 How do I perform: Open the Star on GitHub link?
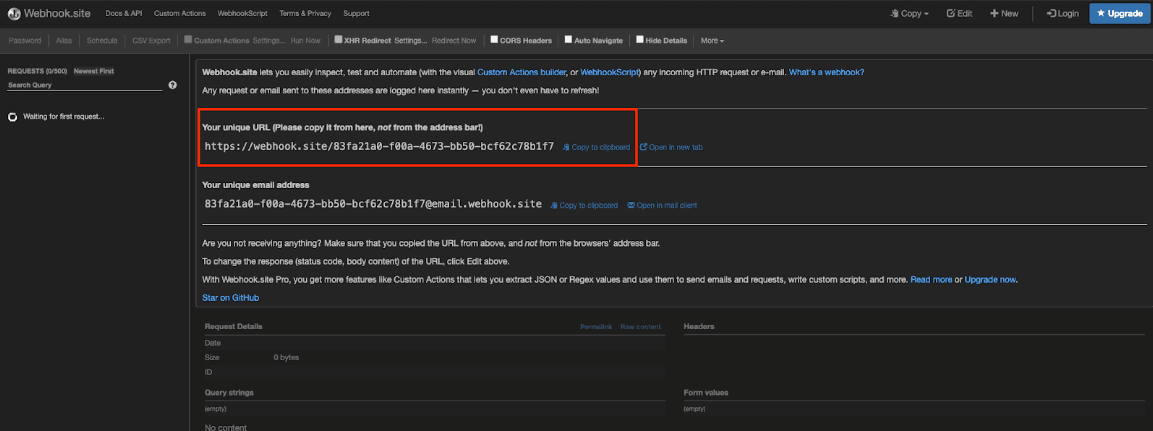[x=230, y=298]
